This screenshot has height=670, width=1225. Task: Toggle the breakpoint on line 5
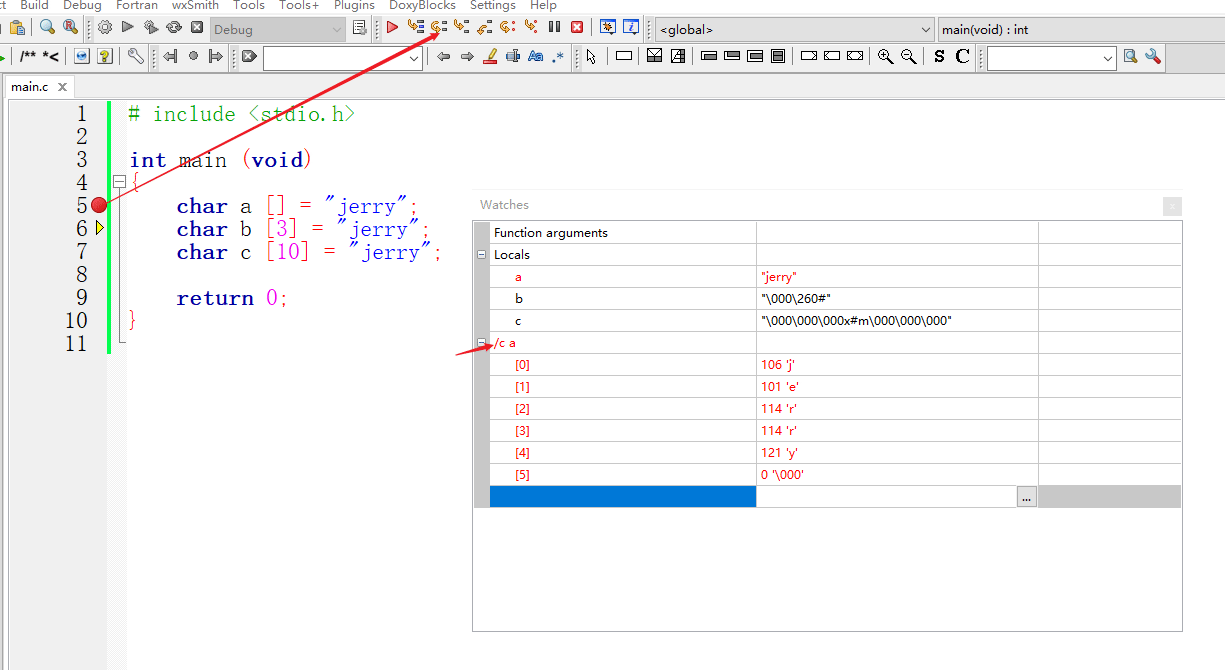98,205
